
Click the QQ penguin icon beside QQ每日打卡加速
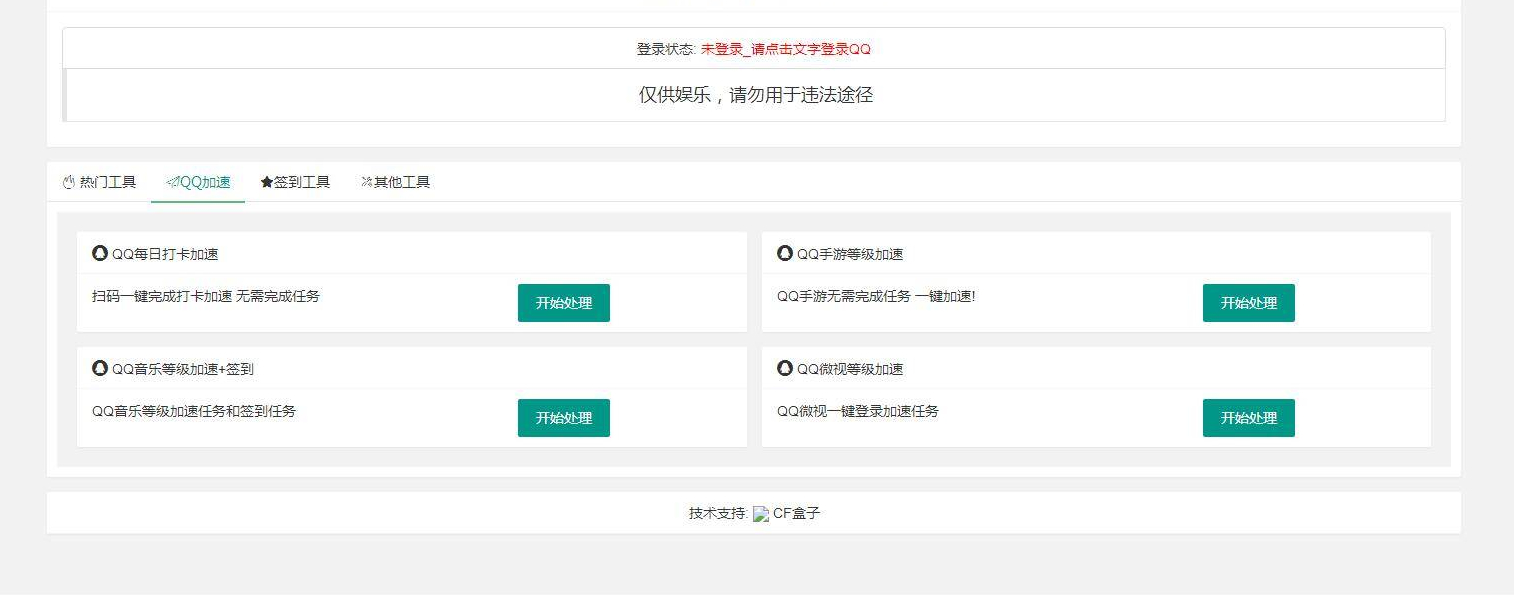(x=100, y=253)
